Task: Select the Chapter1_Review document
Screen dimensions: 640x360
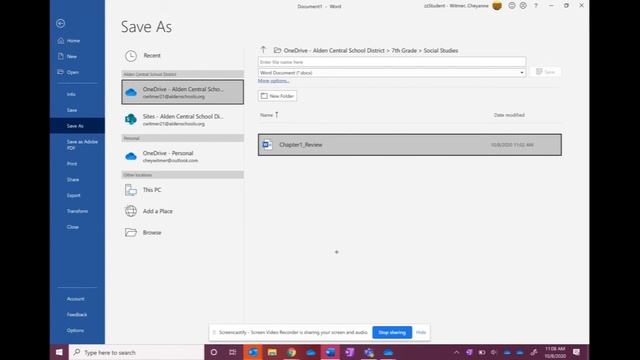Action: (409, 144)
